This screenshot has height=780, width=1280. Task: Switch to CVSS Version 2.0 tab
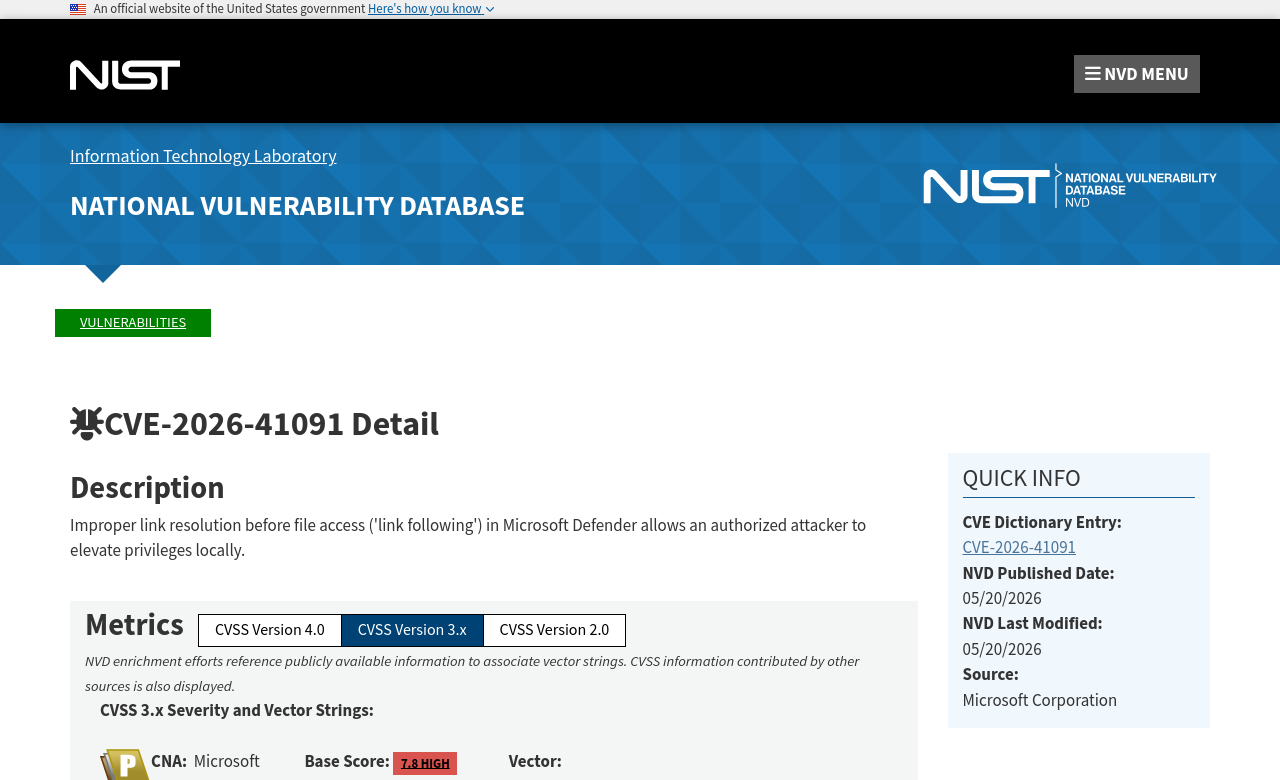(554, 630)
